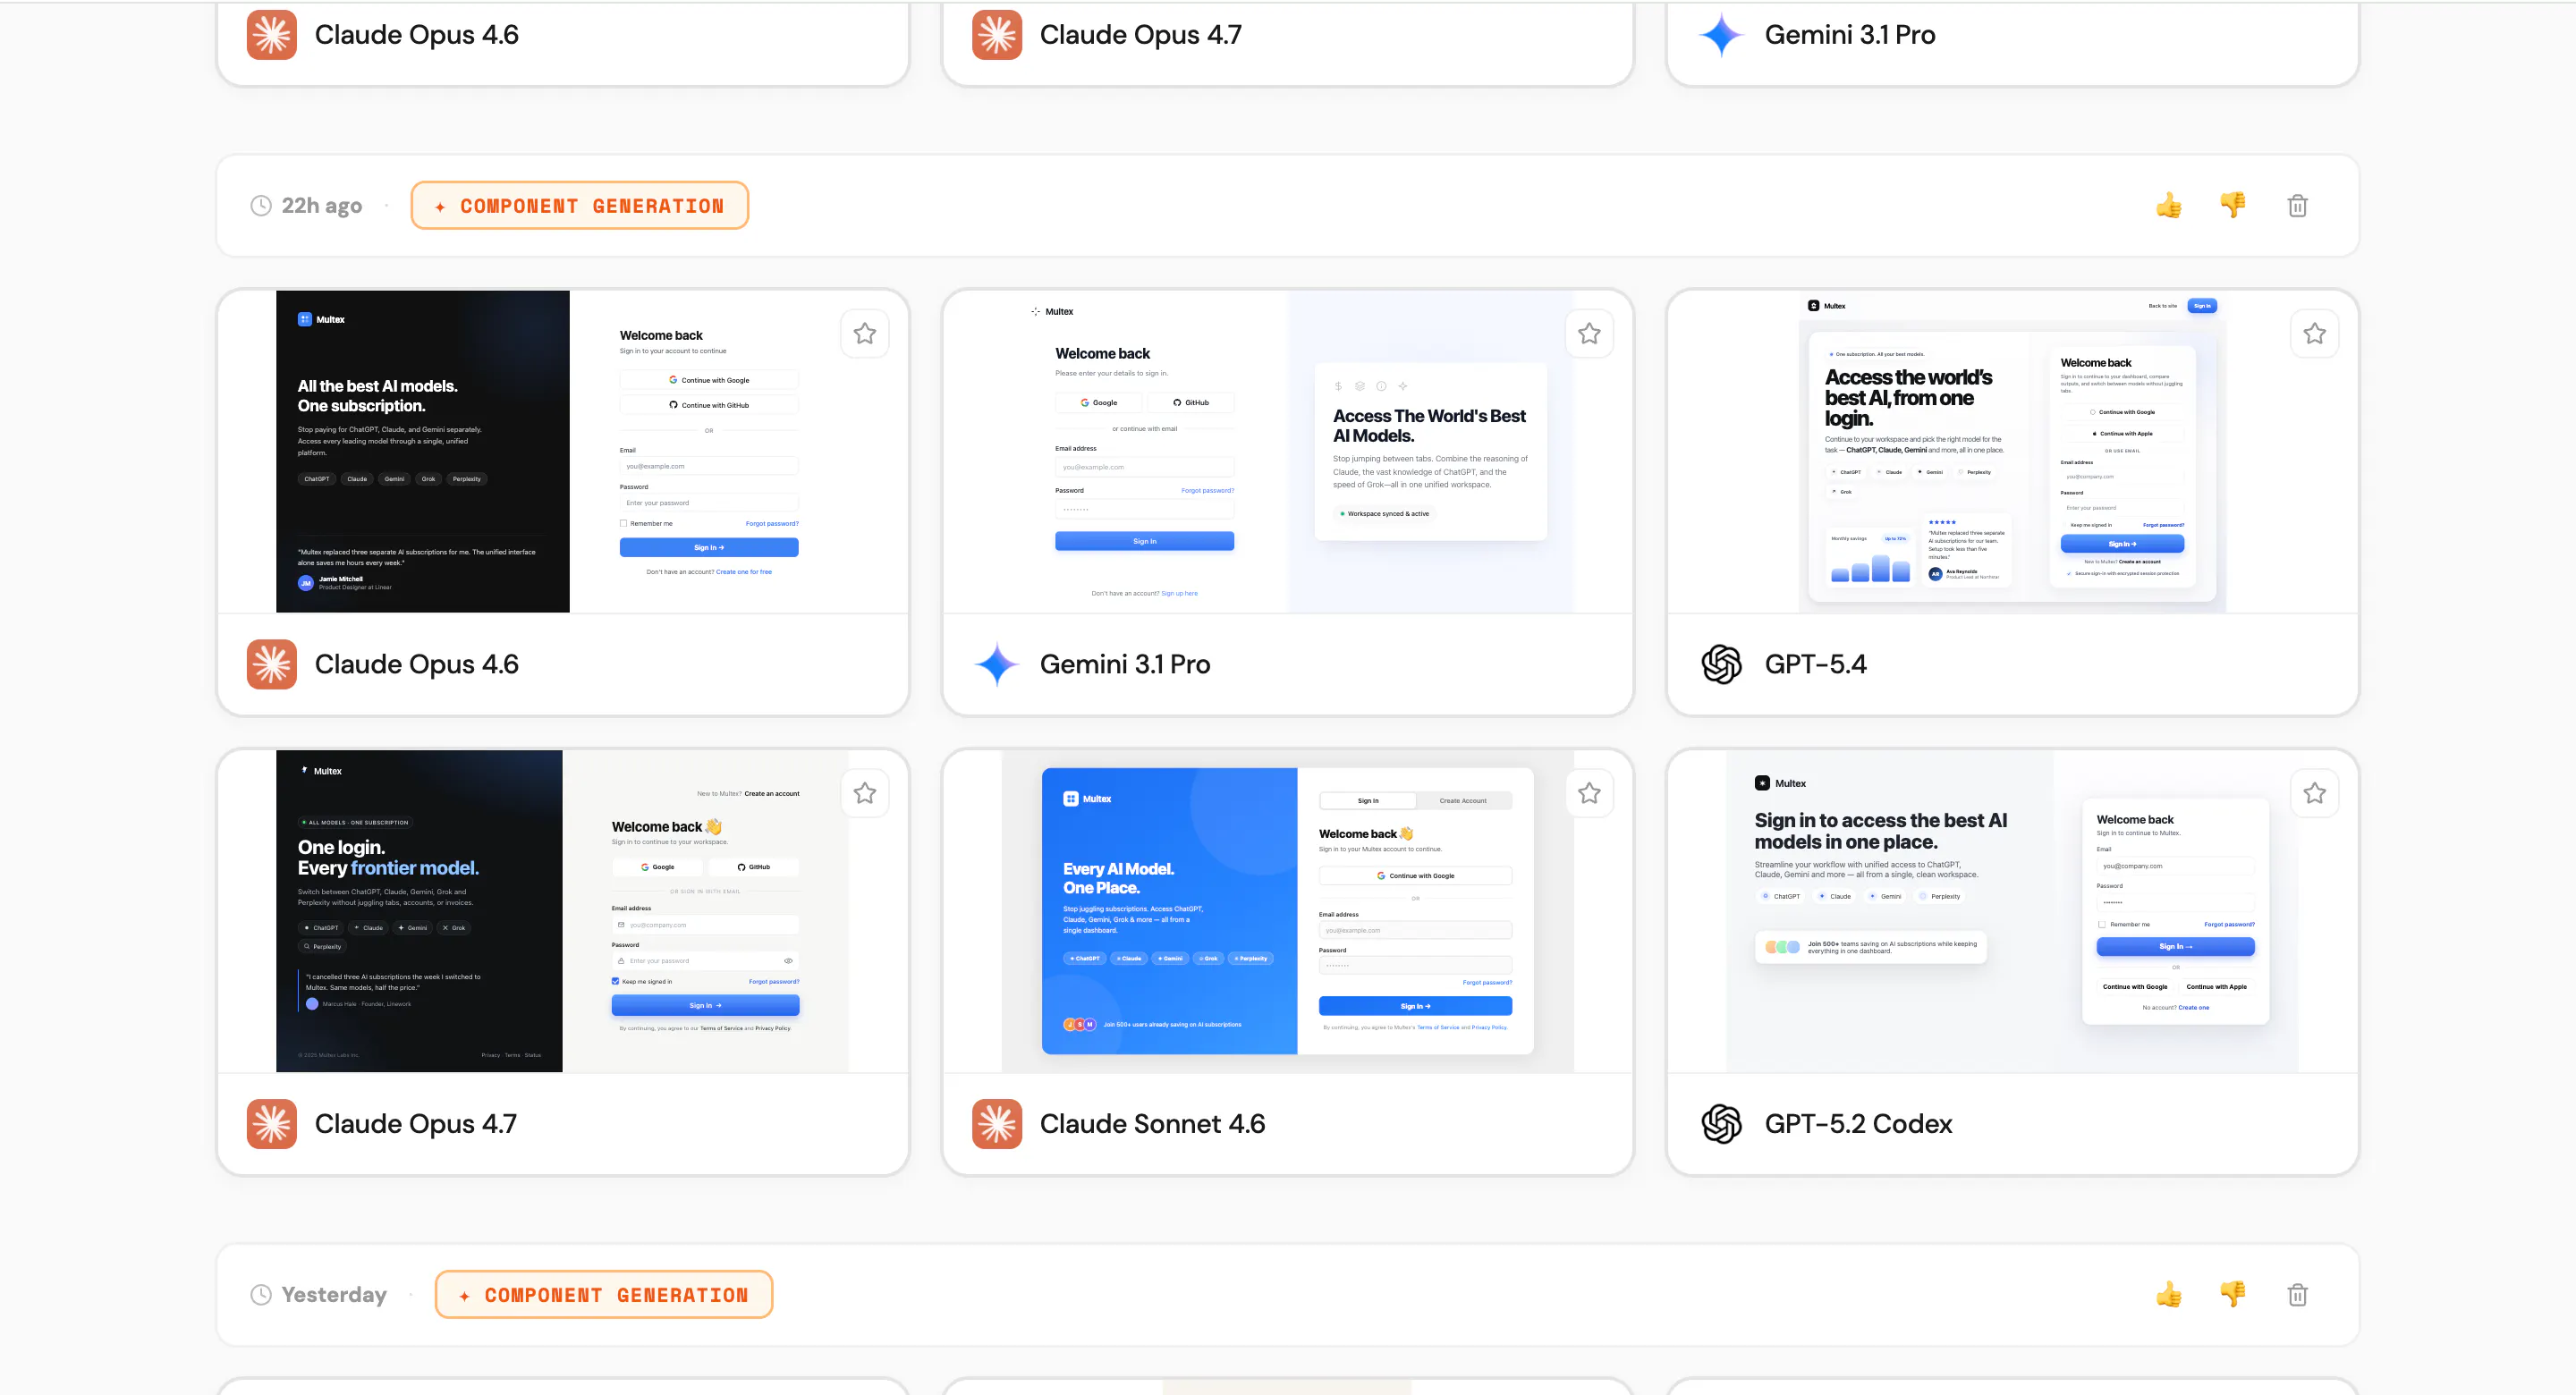Click the 'GPT-5.2 Codex' model name
The image size is (2576, 1395).
[1859, 1124]
